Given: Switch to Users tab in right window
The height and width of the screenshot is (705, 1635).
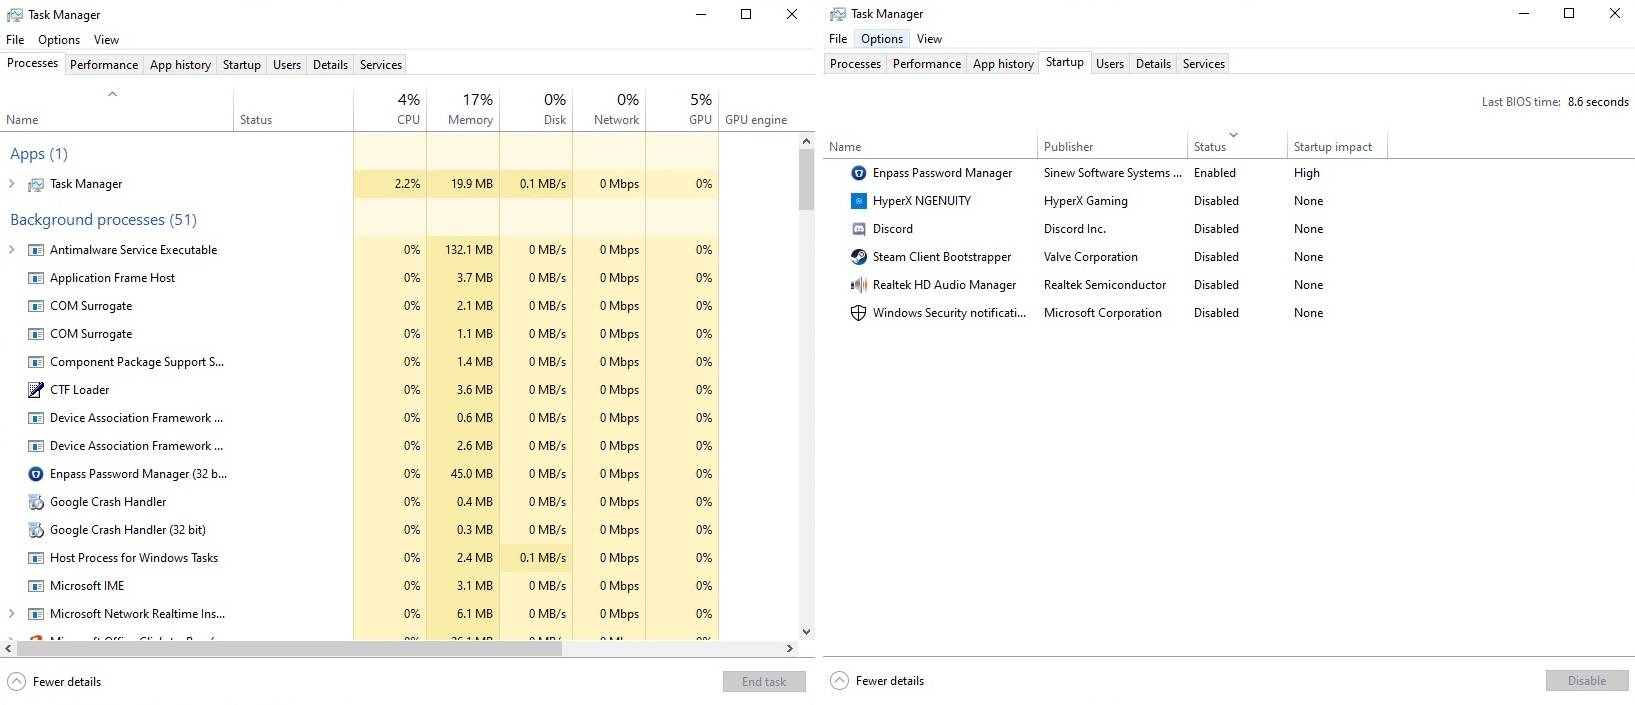Looking at the screenshot, I should [1110, 64].
